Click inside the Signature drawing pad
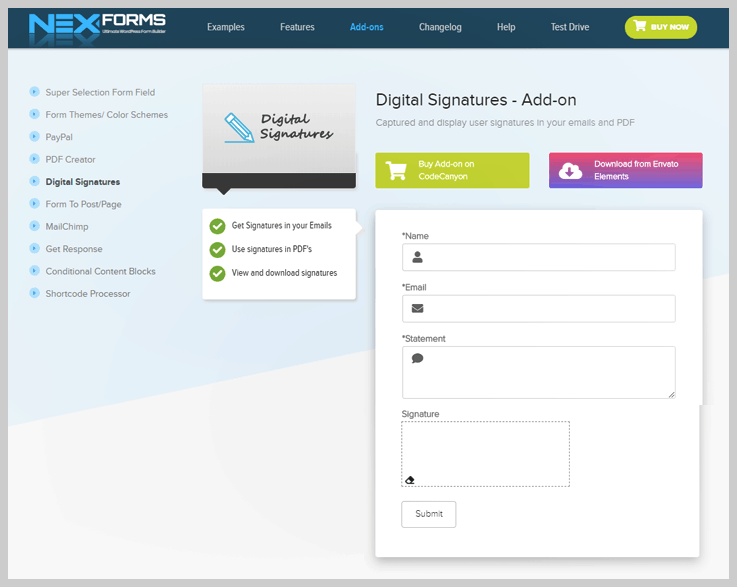The height and width of the screenshot is (587, 737). coord(486,454)
